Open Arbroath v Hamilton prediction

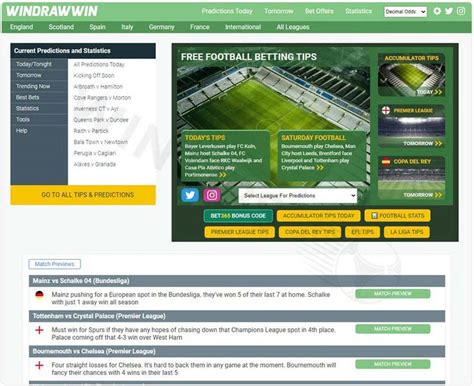coord(98,87)
